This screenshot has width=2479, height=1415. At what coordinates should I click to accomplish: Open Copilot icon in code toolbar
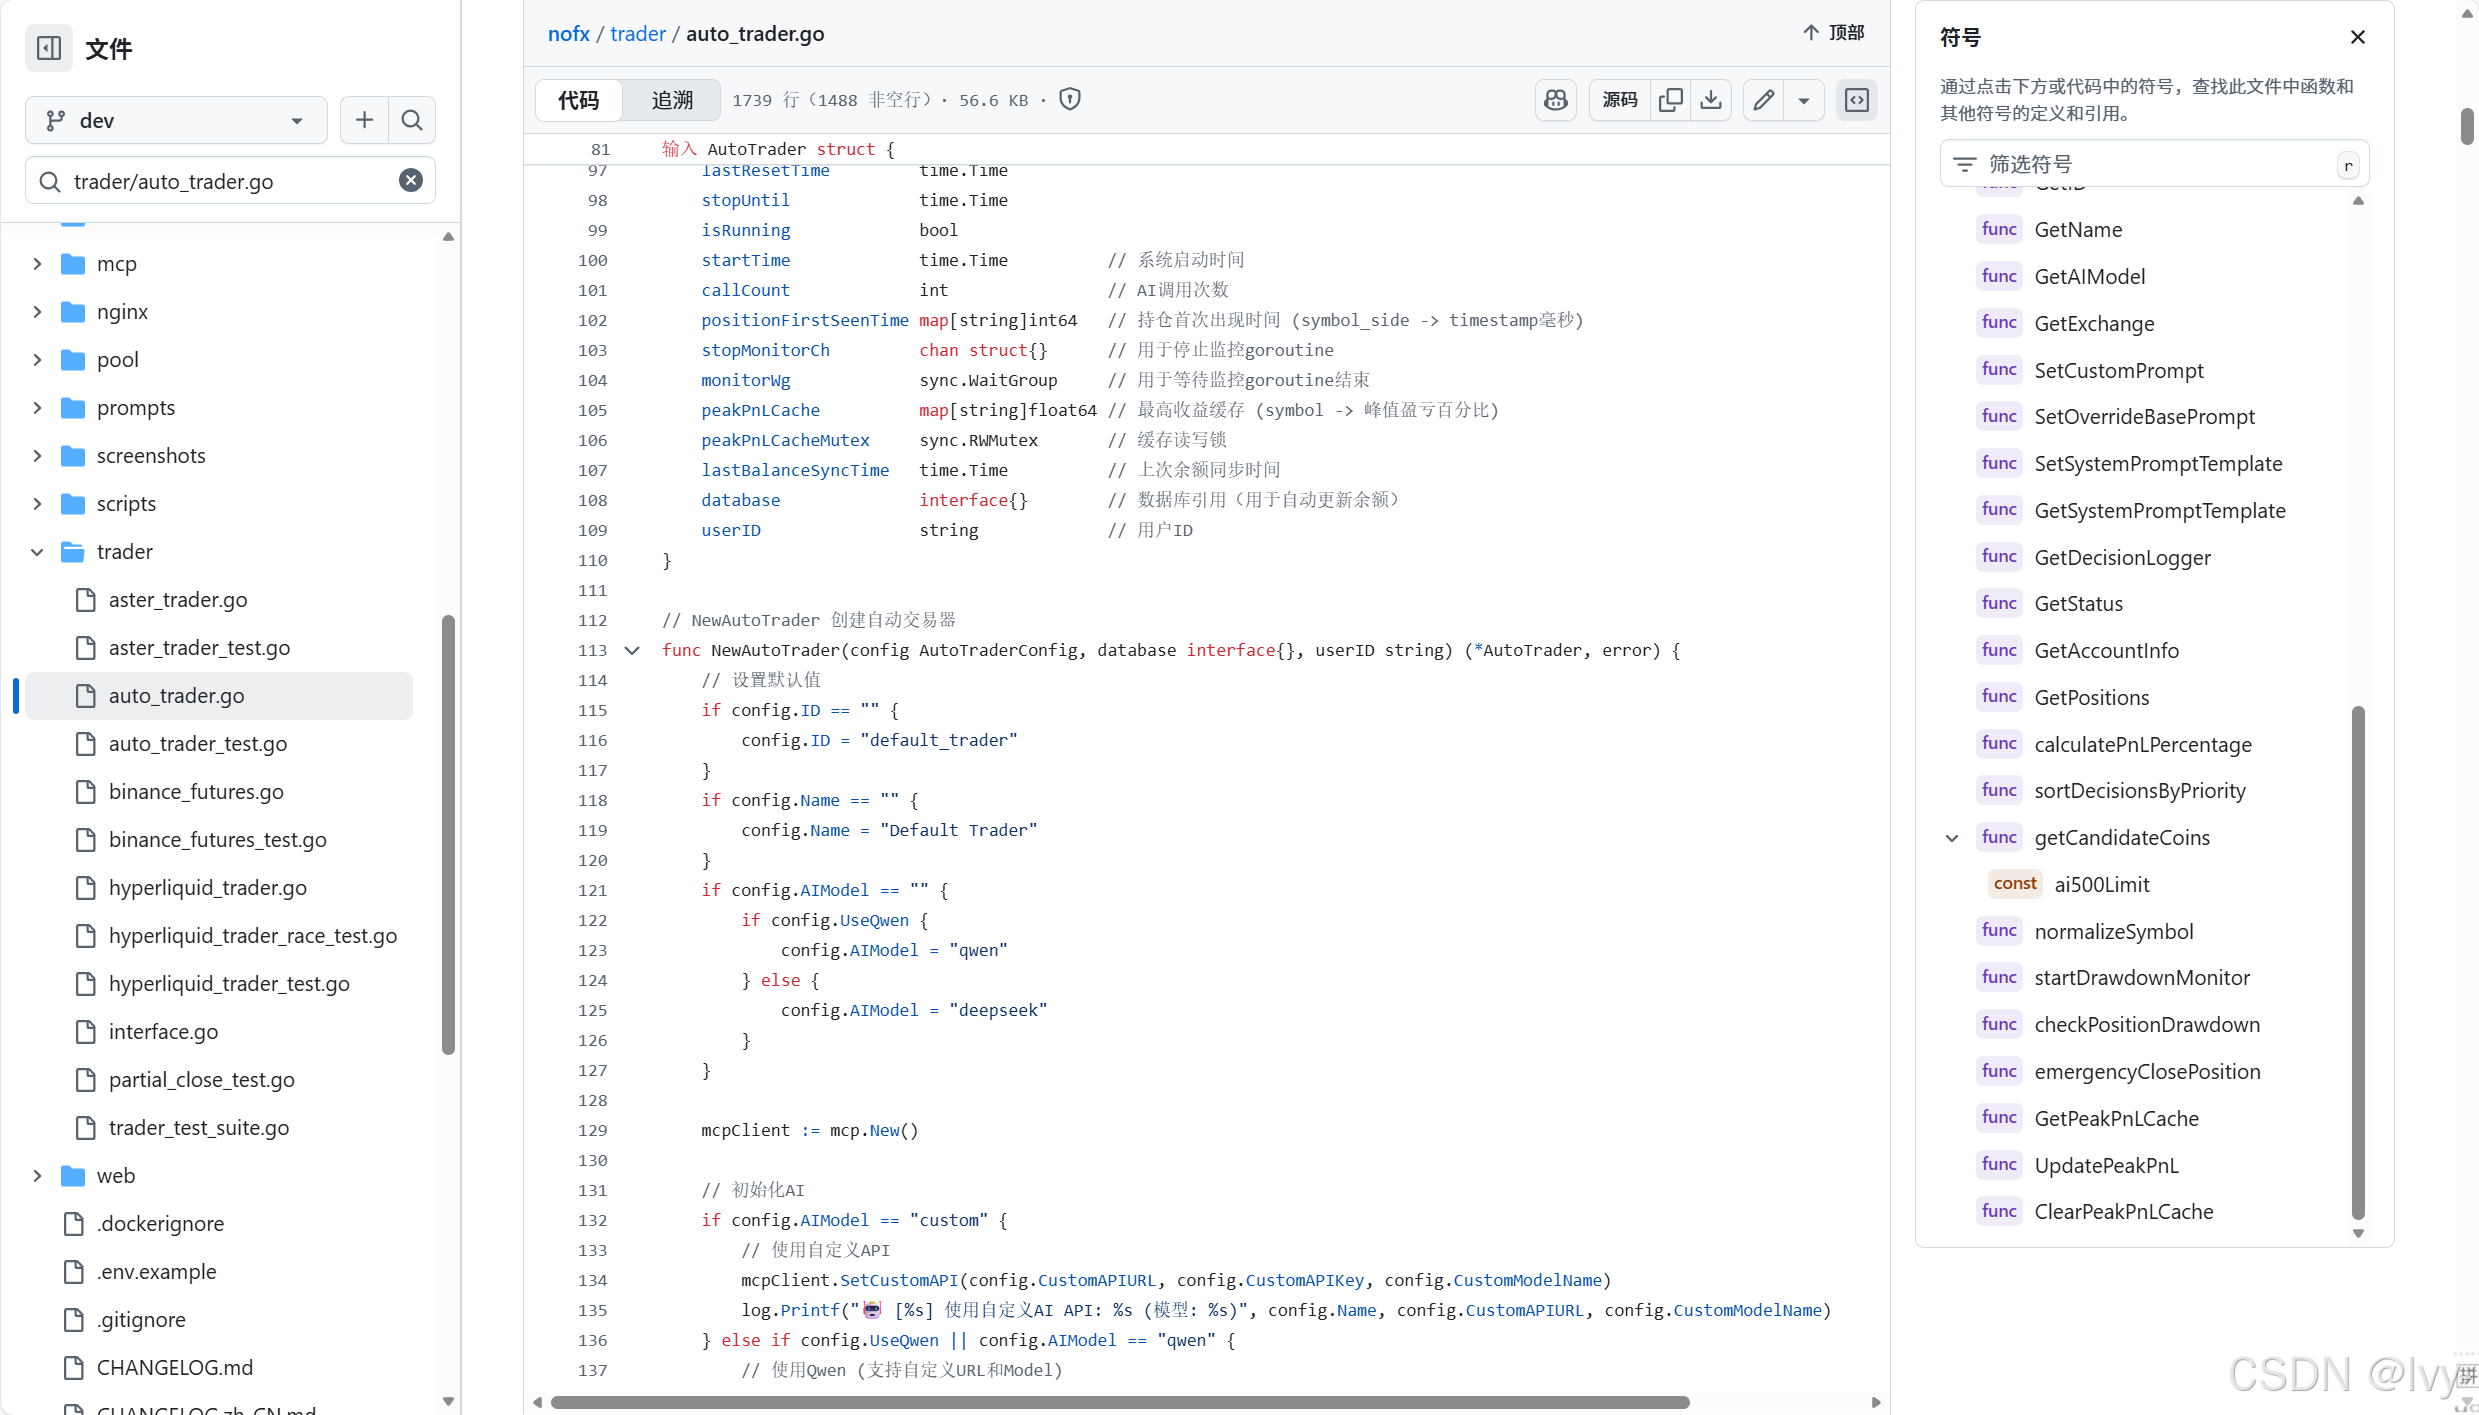coord(1555,100)
